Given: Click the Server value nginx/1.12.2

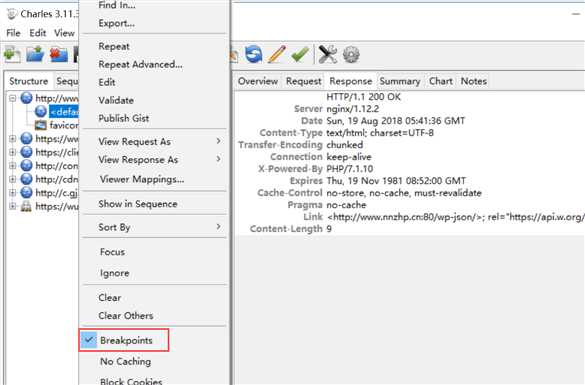Looking at the screenshot, I should tap(353, 109).
